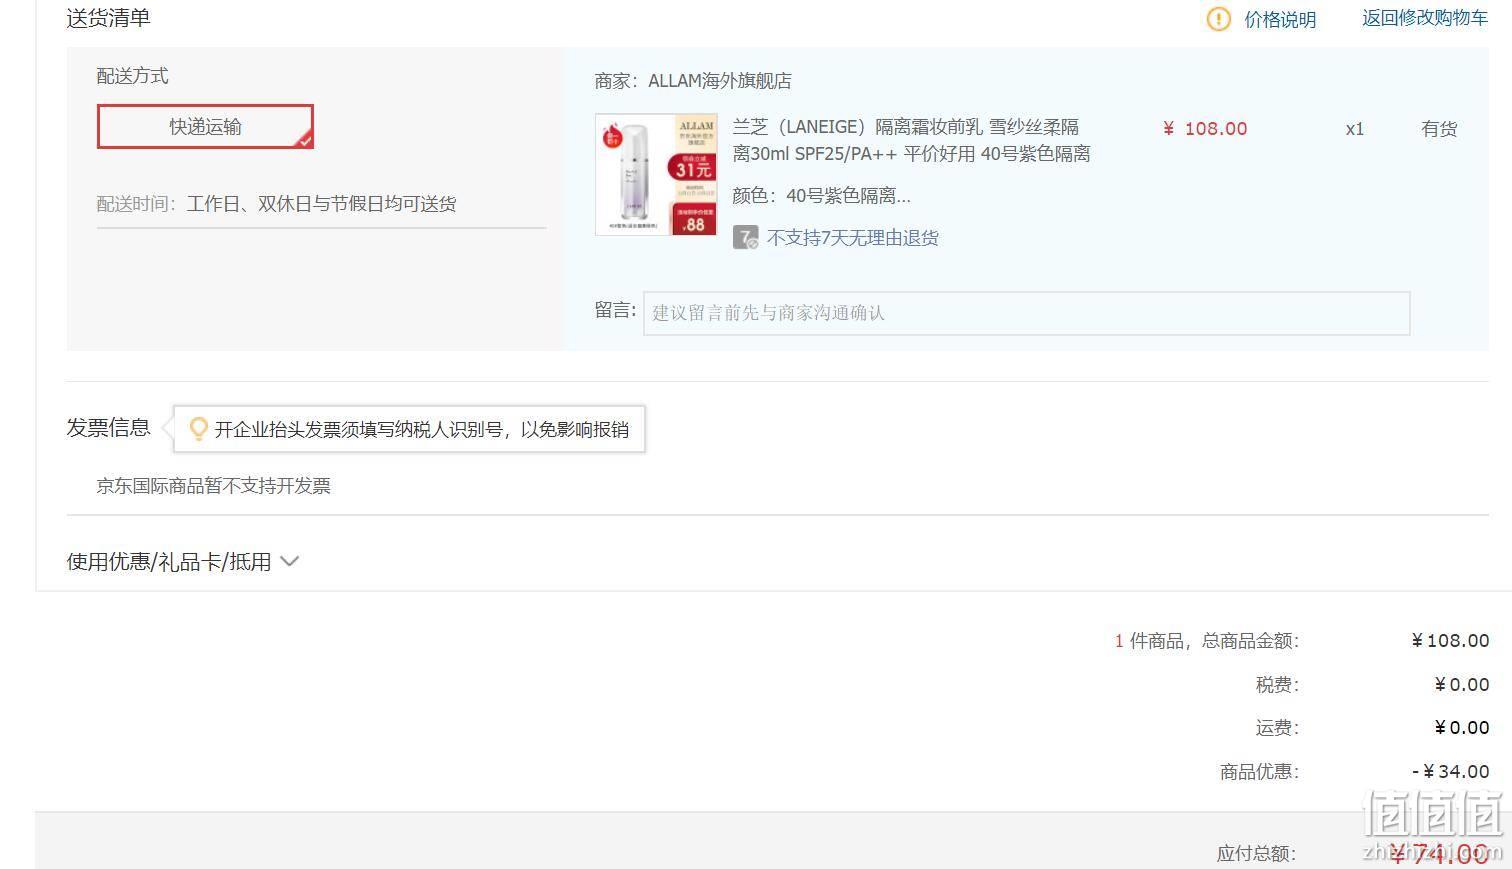Click the 运费 shipping fee value ¥0.00
Image resolution: width=1512 pixels, height=869 pixels.
point(1462,728)
